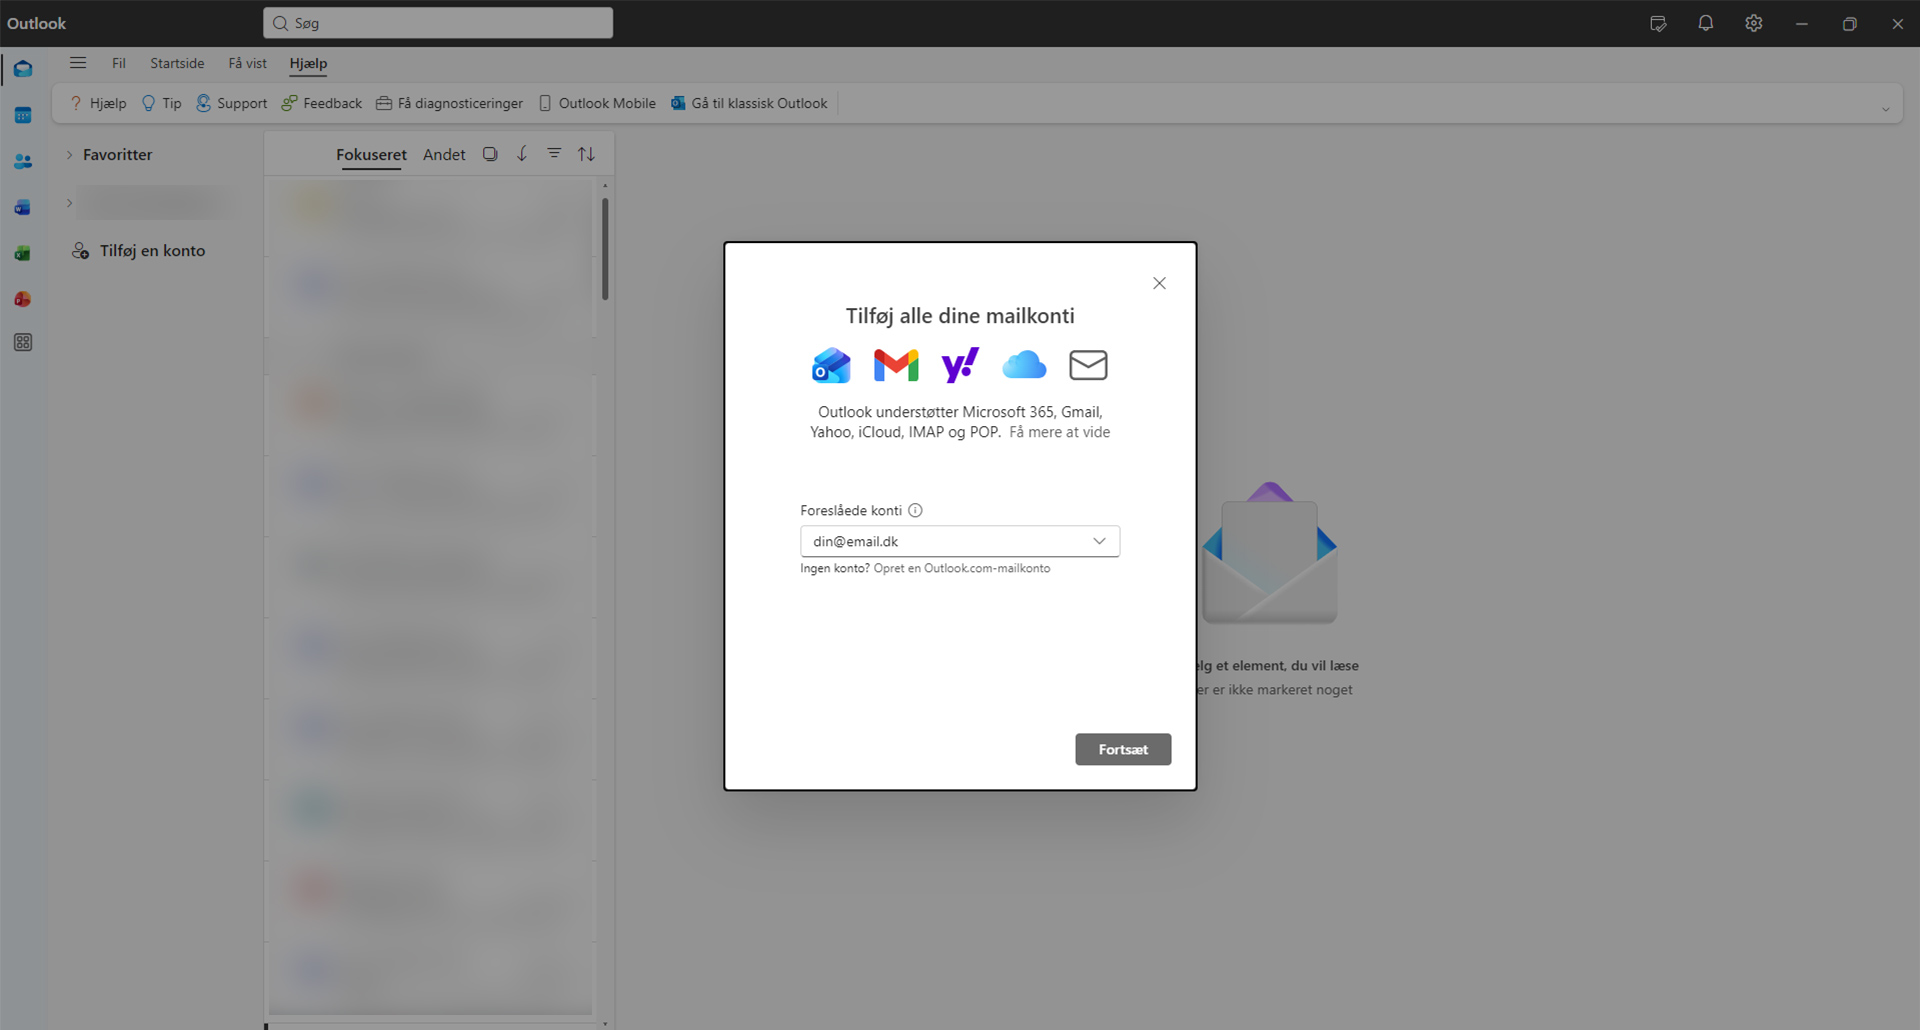Follow the Opret en Outlook.com-mailkonto link
The image size is (1920, 1030).
961,569
